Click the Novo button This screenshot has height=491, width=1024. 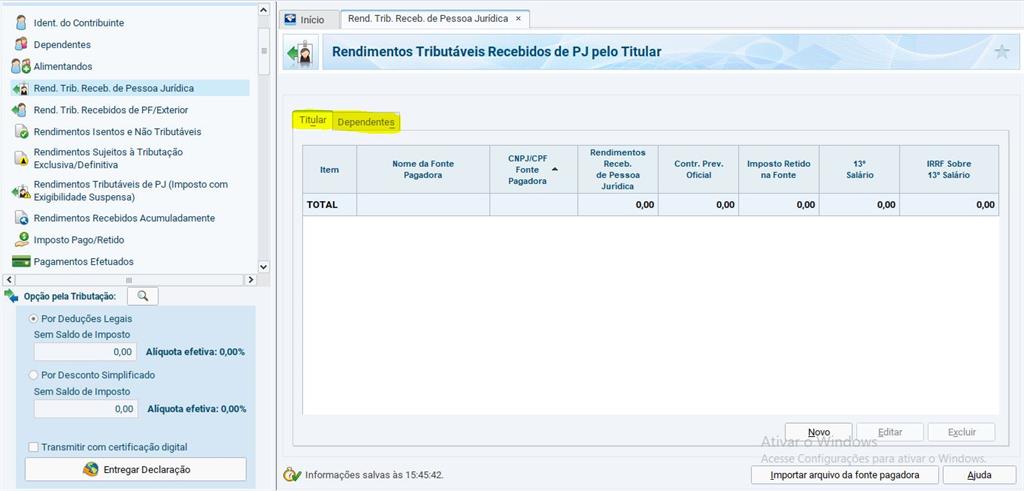point(819,432)
